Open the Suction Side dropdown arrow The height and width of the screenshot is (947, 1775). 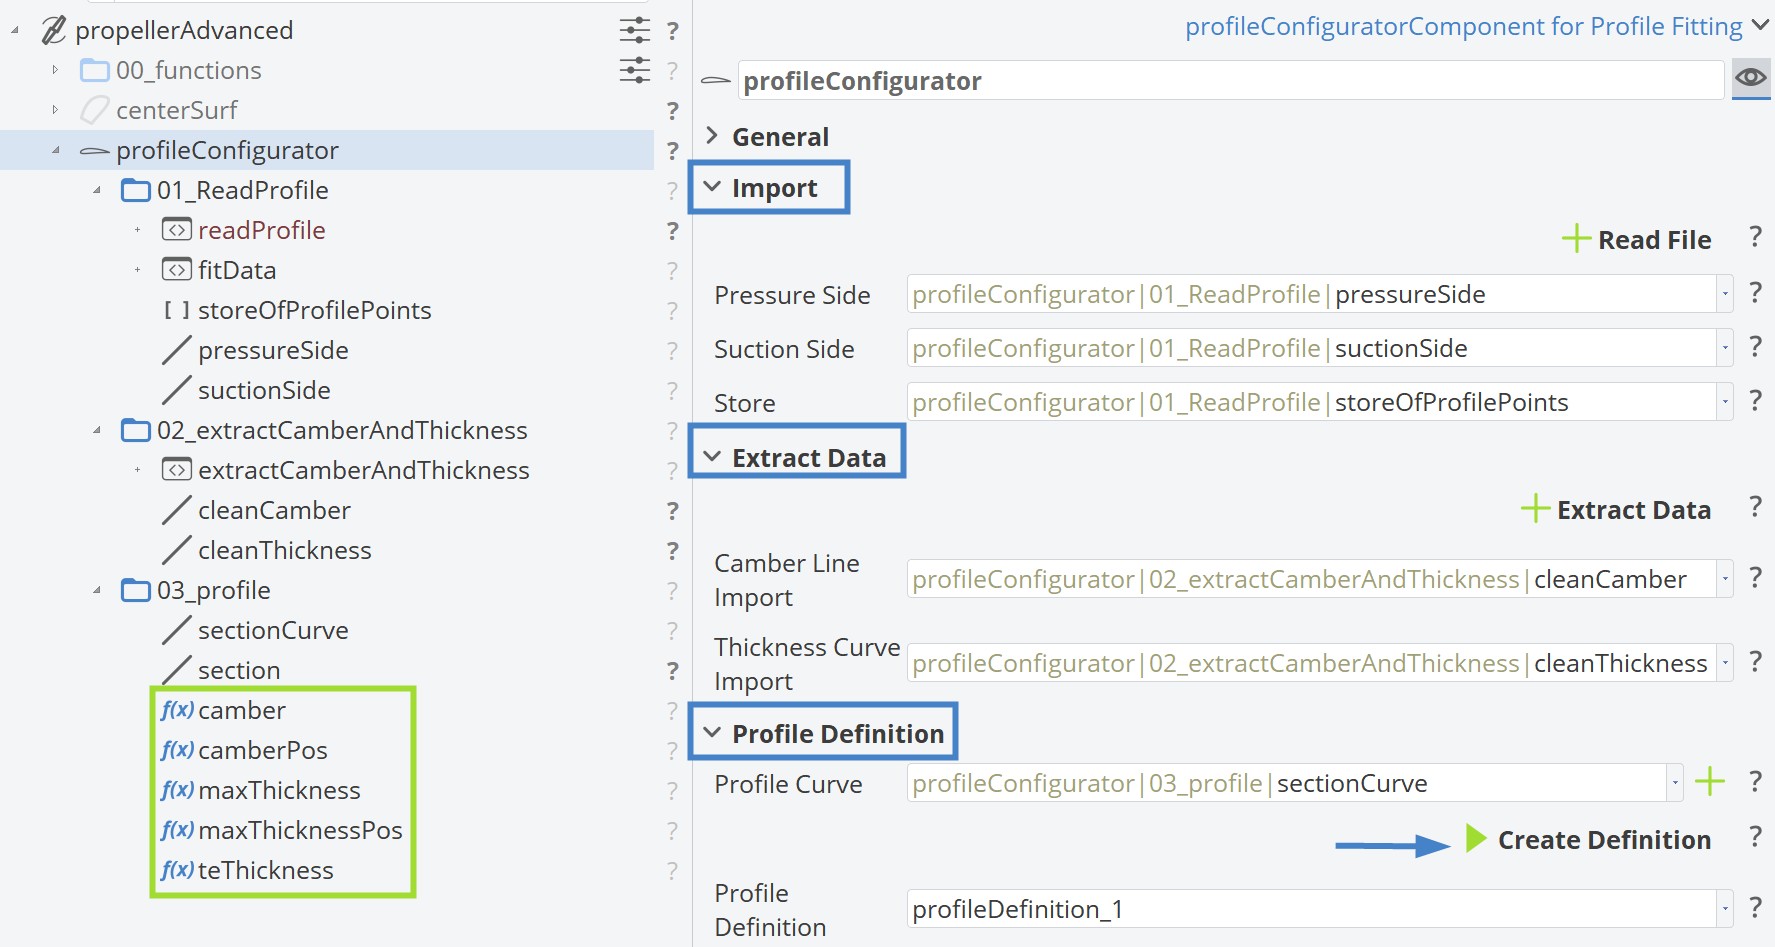(x=1725, y=348)
